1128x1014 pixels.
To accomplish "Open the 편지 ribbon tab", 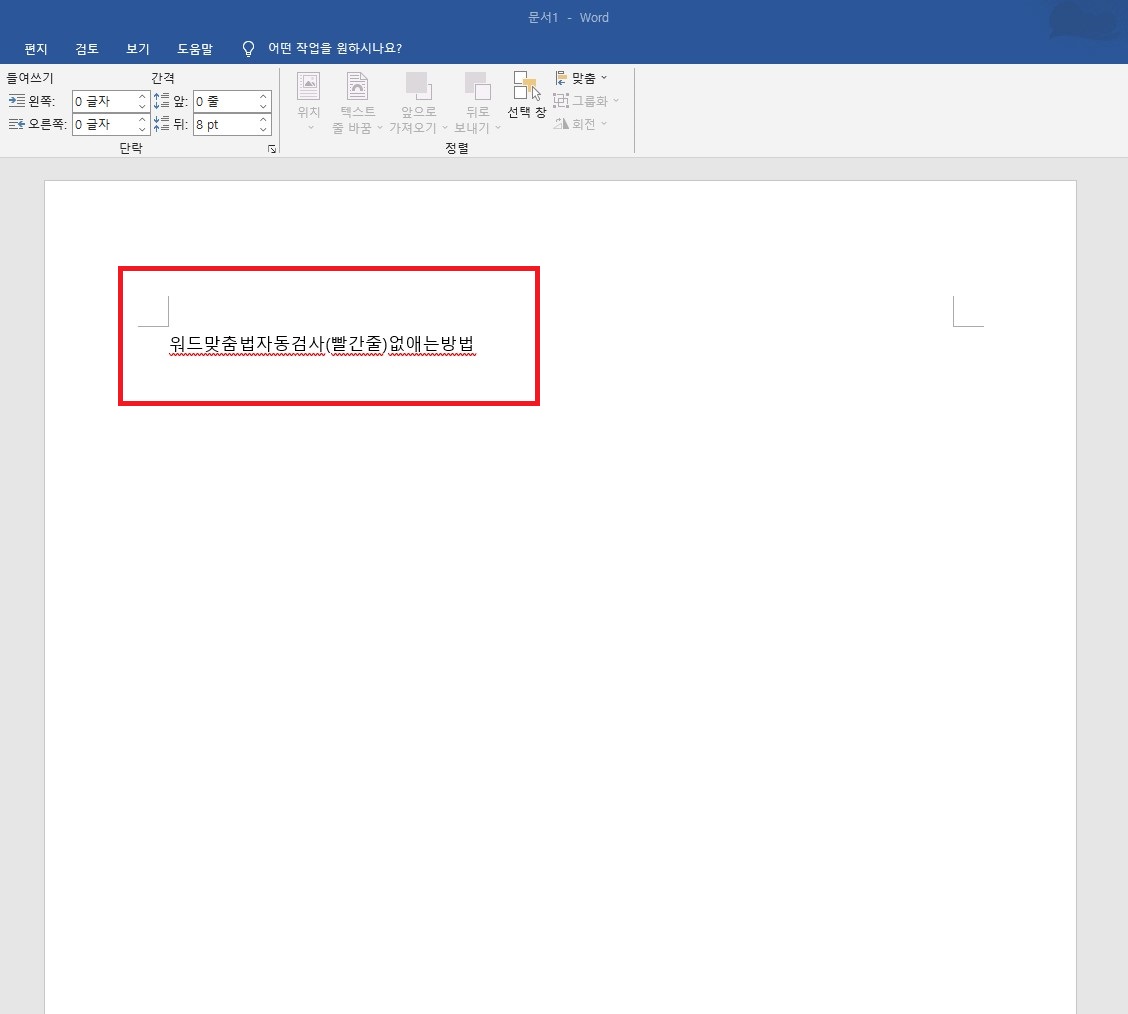I will [x=36, y=49].
